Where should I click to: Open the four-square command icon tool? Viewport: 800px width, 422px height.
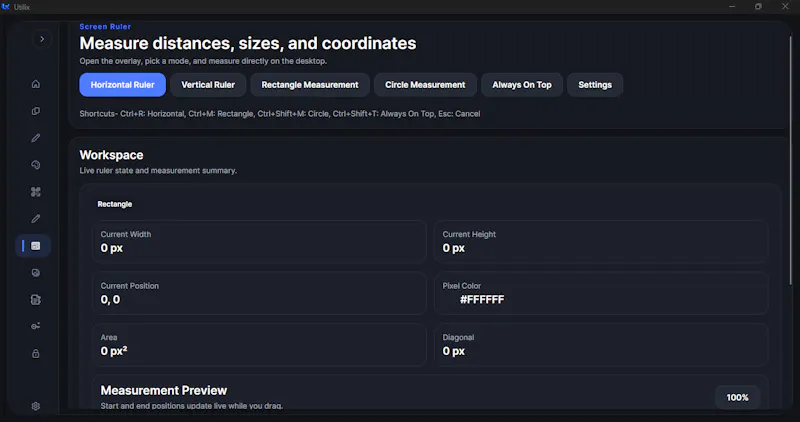pos(36,192)
